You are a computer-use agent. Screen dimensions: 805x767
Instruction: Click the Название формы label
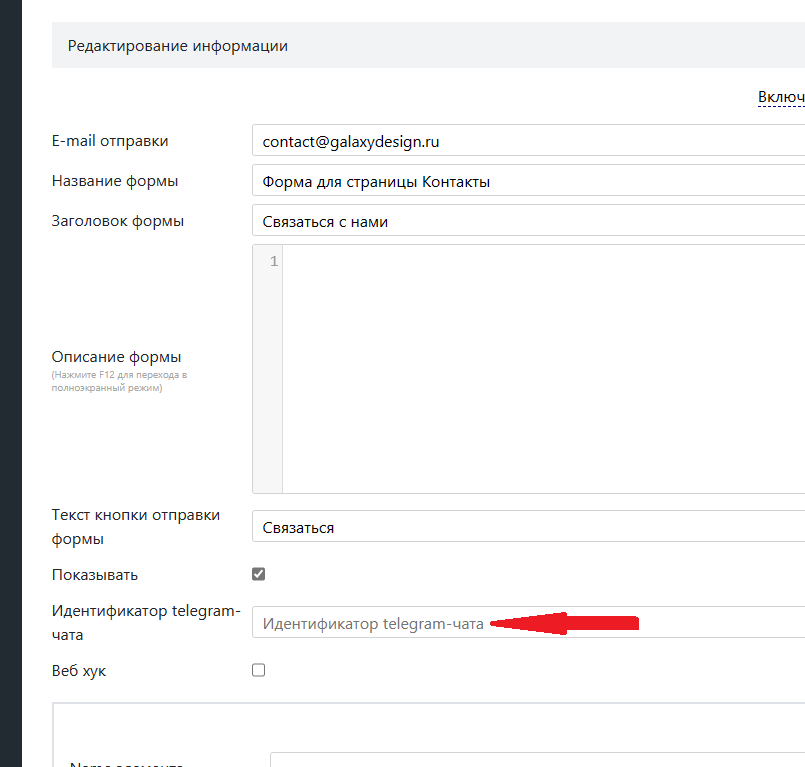point(115,181)
